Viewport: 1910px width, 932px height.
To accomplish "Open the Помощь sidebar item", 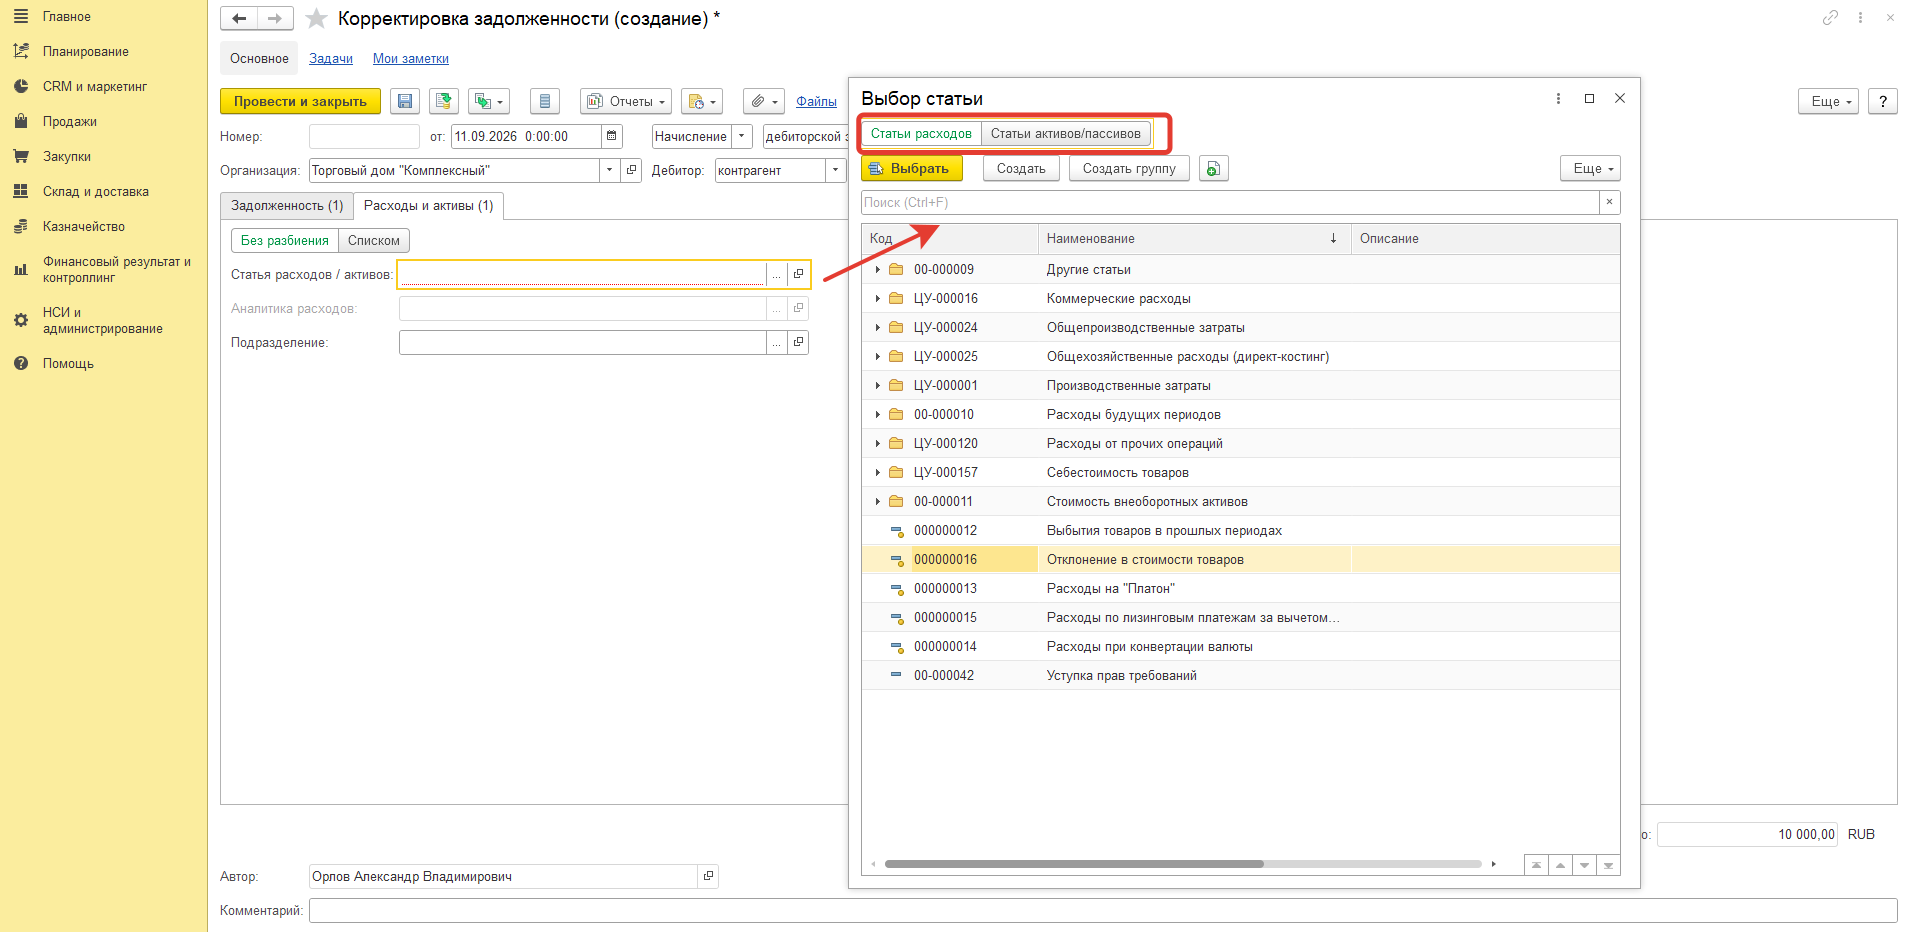I will click(68, 364).
